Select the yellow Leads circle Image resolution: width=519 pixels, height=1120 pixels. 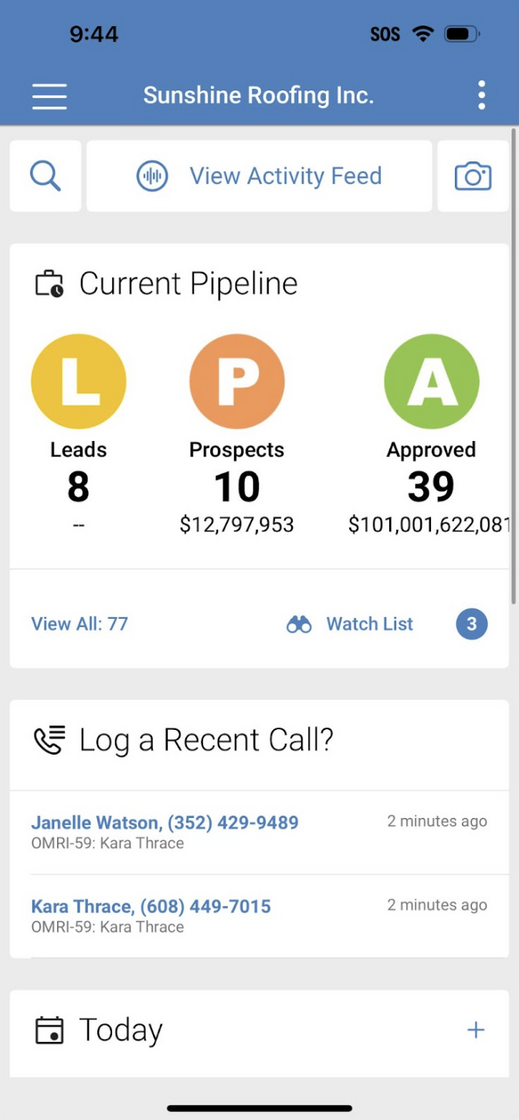click(79, 381)
